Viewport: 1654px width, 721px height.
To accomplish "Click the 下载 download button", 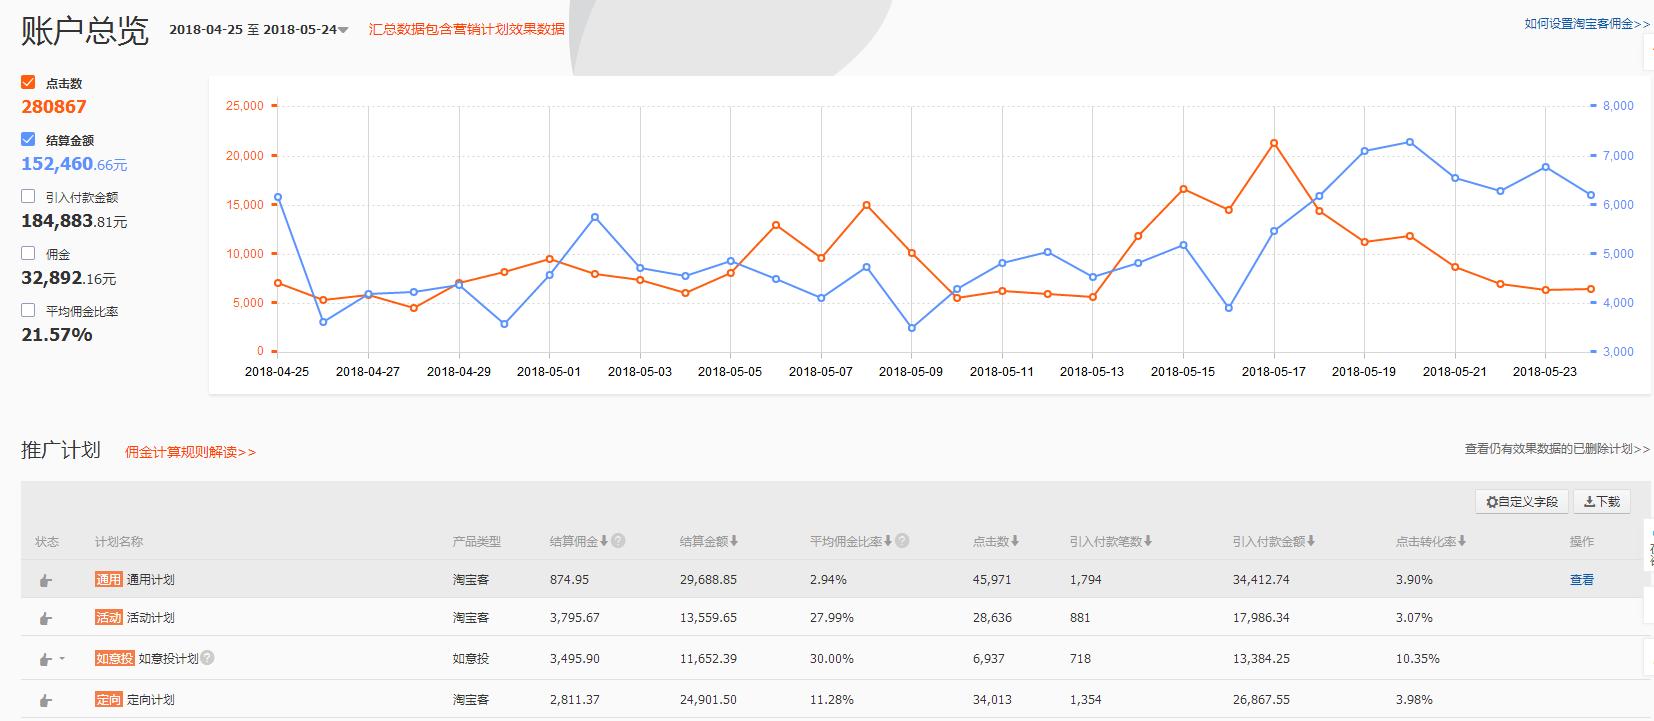I will [1601, 501].
